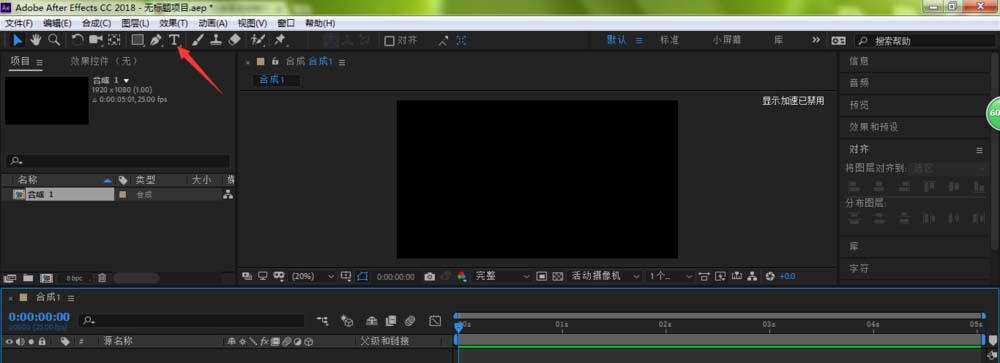Open the 完整 resolution dropdown
Viewport: 1000px width, 363px height.
503,276
